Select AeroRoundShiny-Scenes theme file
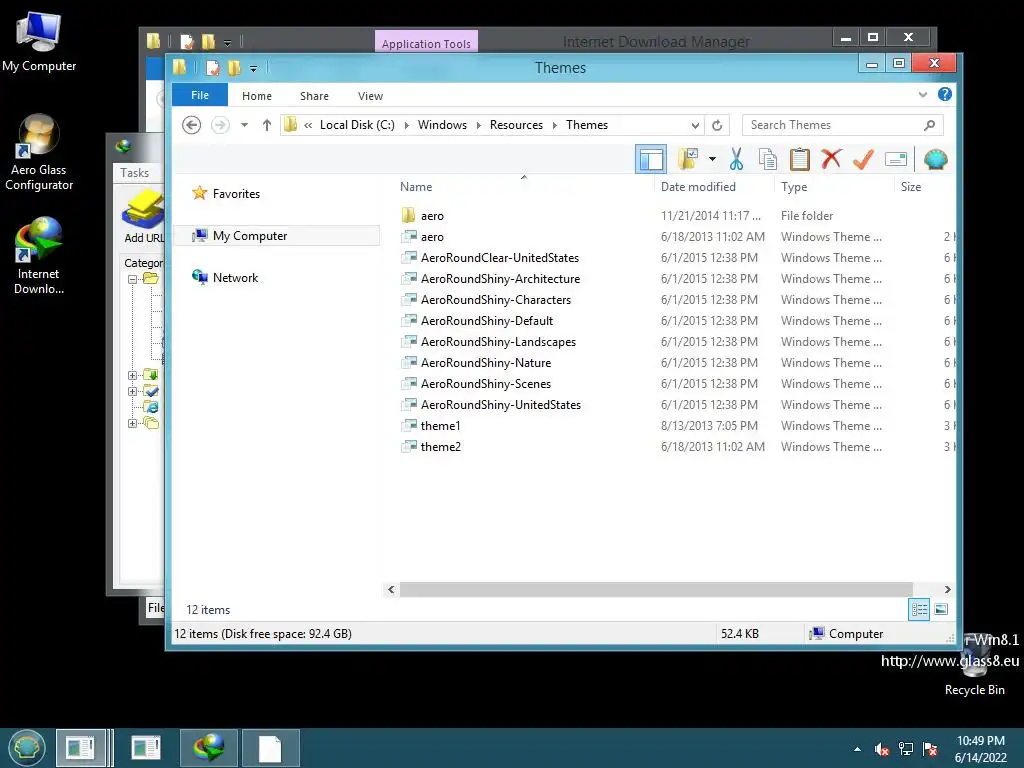This screenshot has height=768, width=1024. 486,383
